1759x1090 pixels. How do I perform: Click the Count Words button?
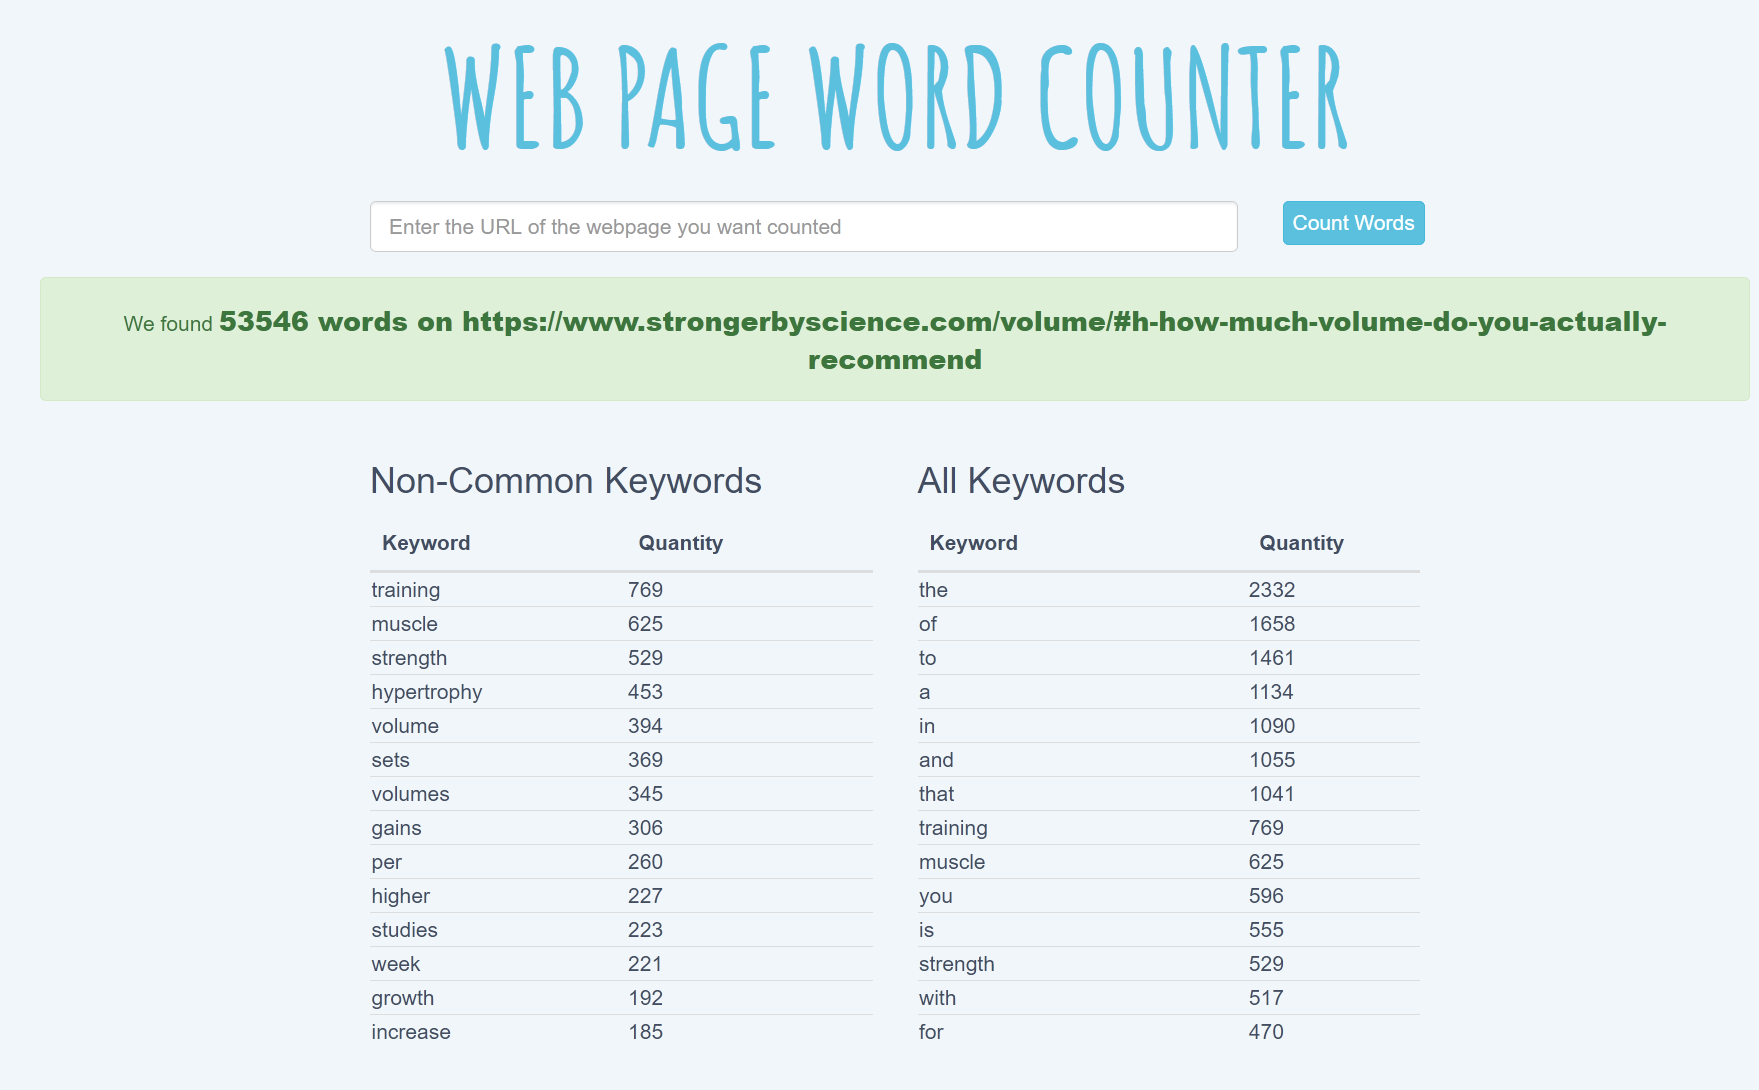click(x=1353, y=223)
